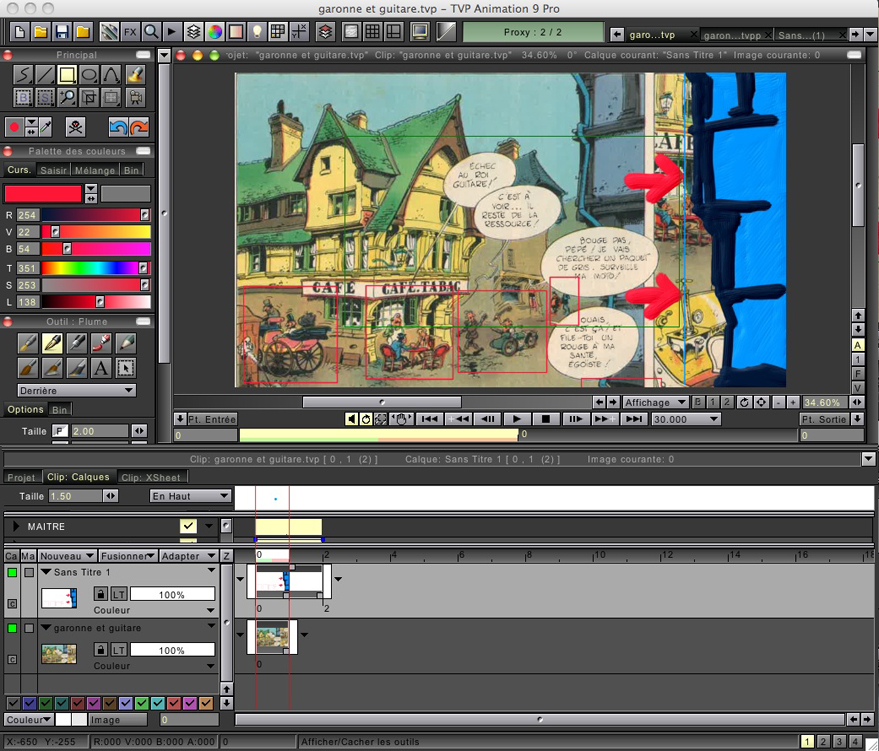The height and width of the screenshot is (751, 879).
Task: Toggle the MAITRE checkmark box
Action: tap(188, 526)
